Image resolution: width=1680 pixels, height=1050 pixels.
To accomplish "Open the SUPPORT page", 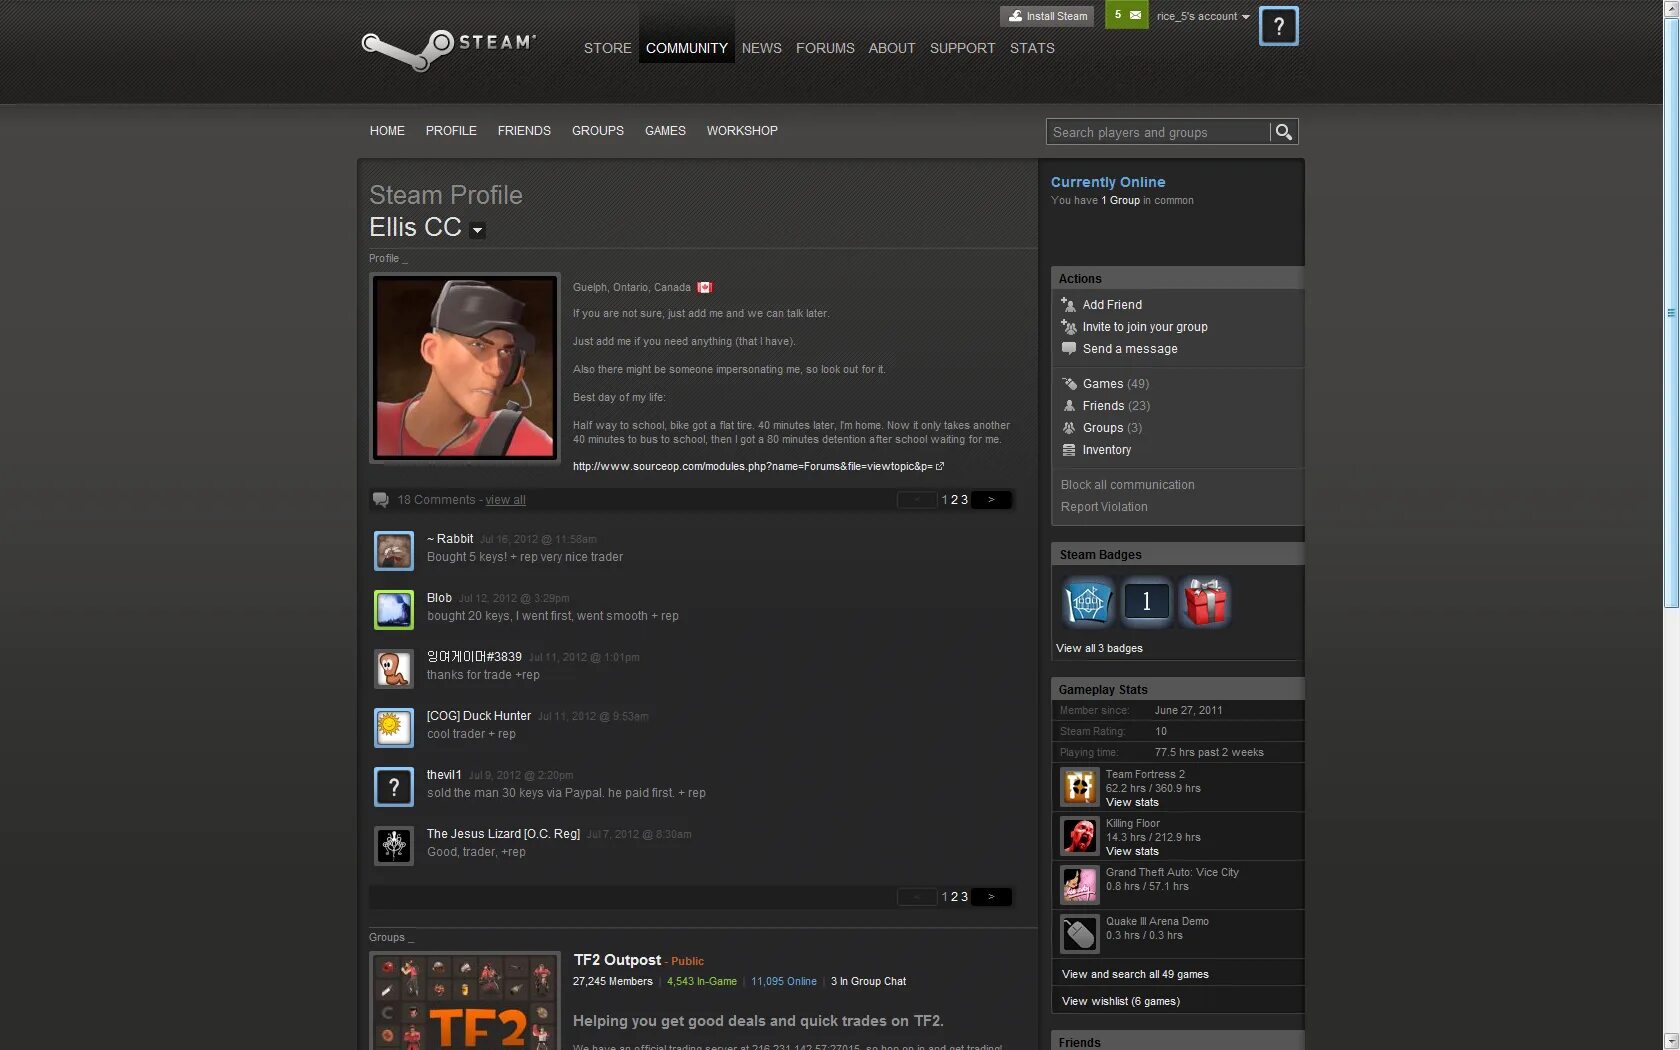I will (962, 48).
